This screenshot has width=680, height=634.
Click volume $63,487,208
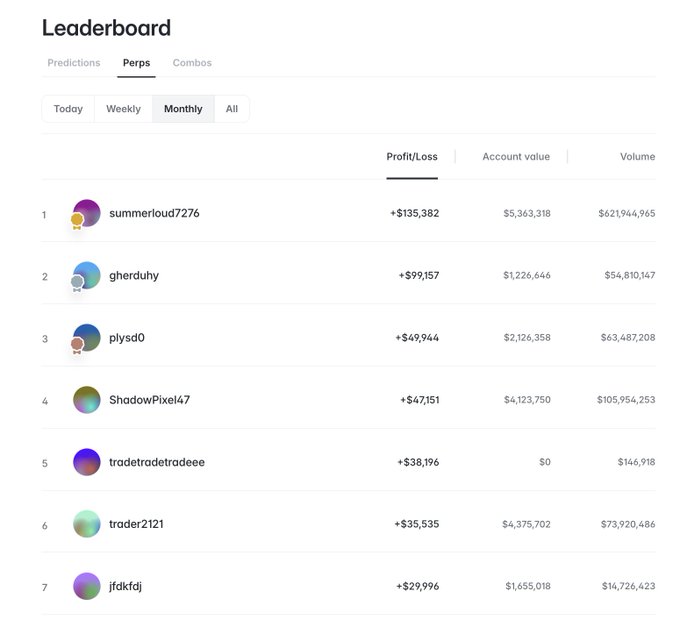point(628,338)
